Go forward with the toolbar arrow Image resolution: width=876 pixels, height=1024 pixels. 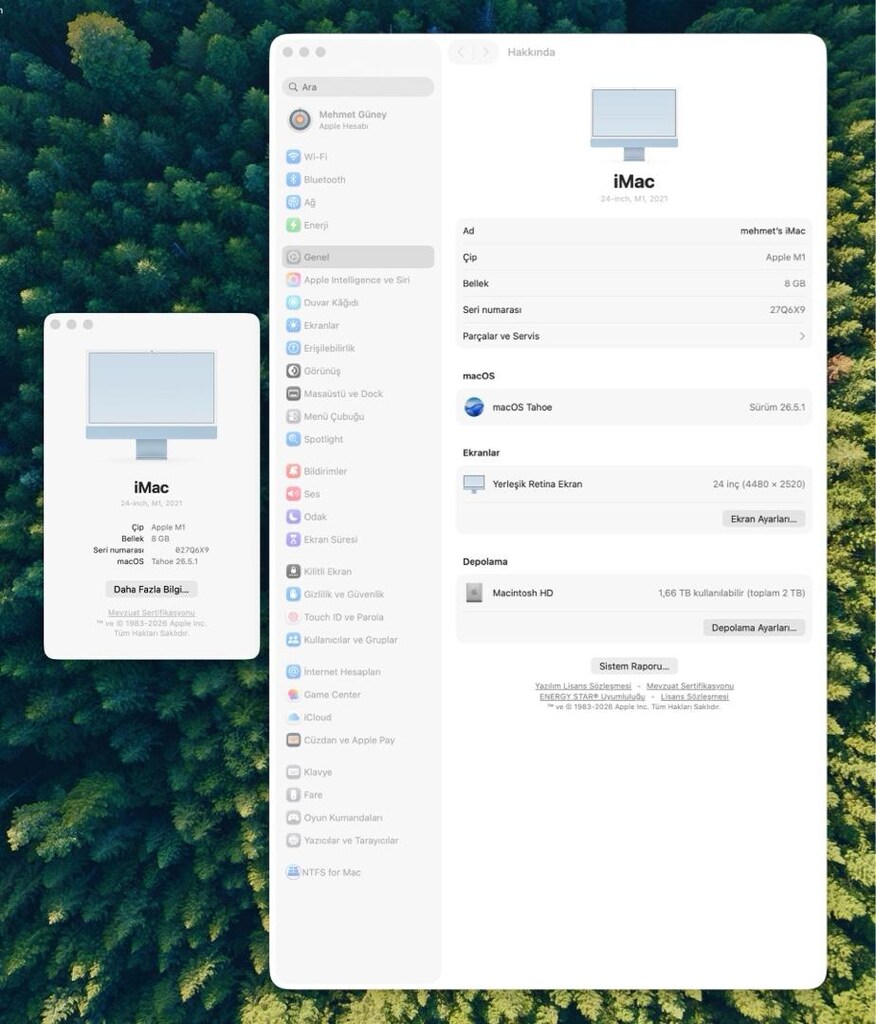click(485, 52)
